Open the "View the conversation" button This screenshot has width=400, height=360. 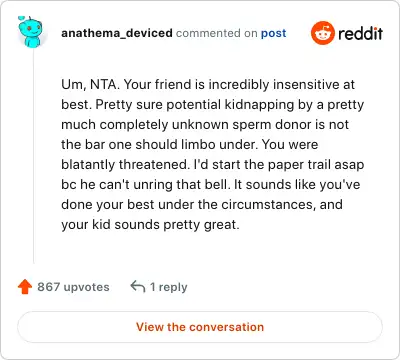coord(200,327)
